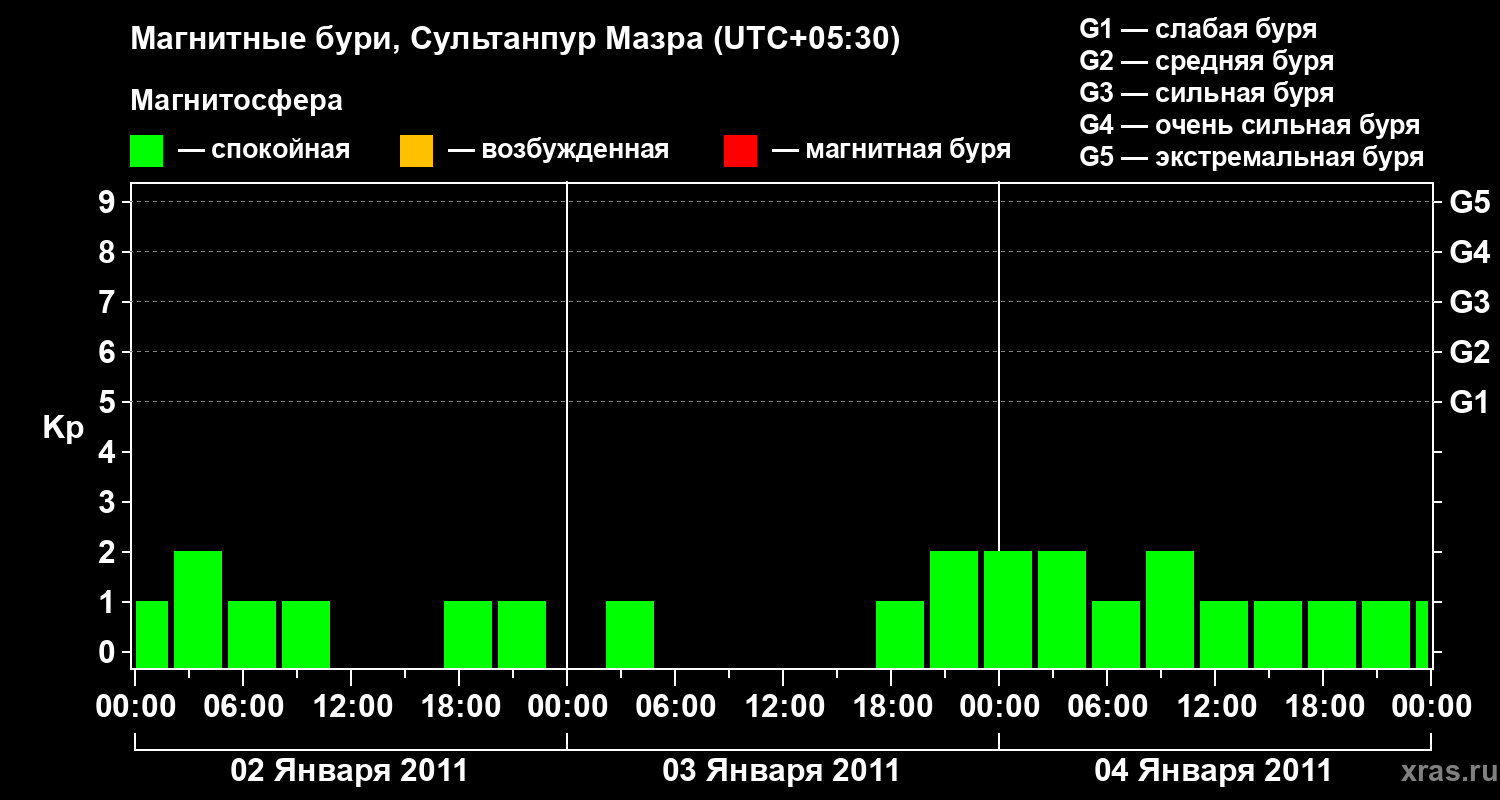Click the 'G5' label on right axis
This screenshot has height=800, width=1500.
point(1469,203)
